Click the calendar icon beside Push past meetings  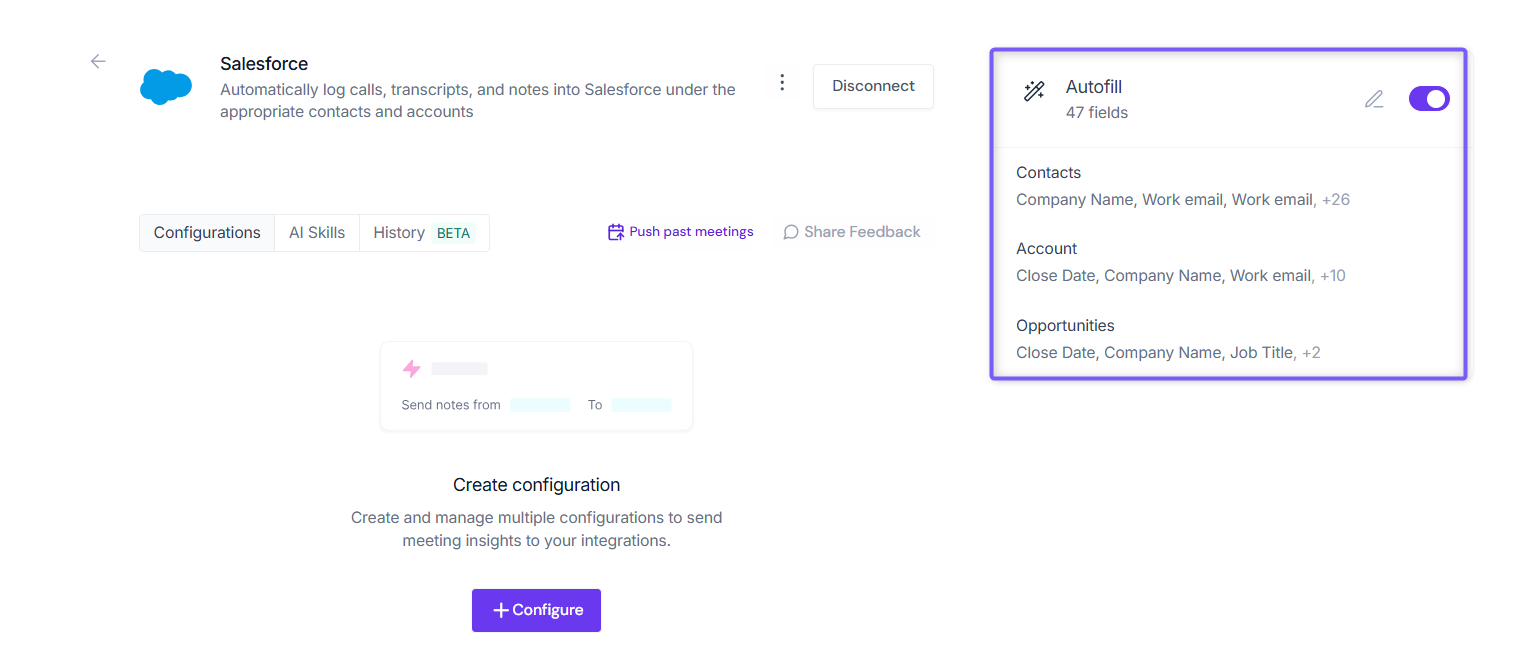tap(616, 232)
